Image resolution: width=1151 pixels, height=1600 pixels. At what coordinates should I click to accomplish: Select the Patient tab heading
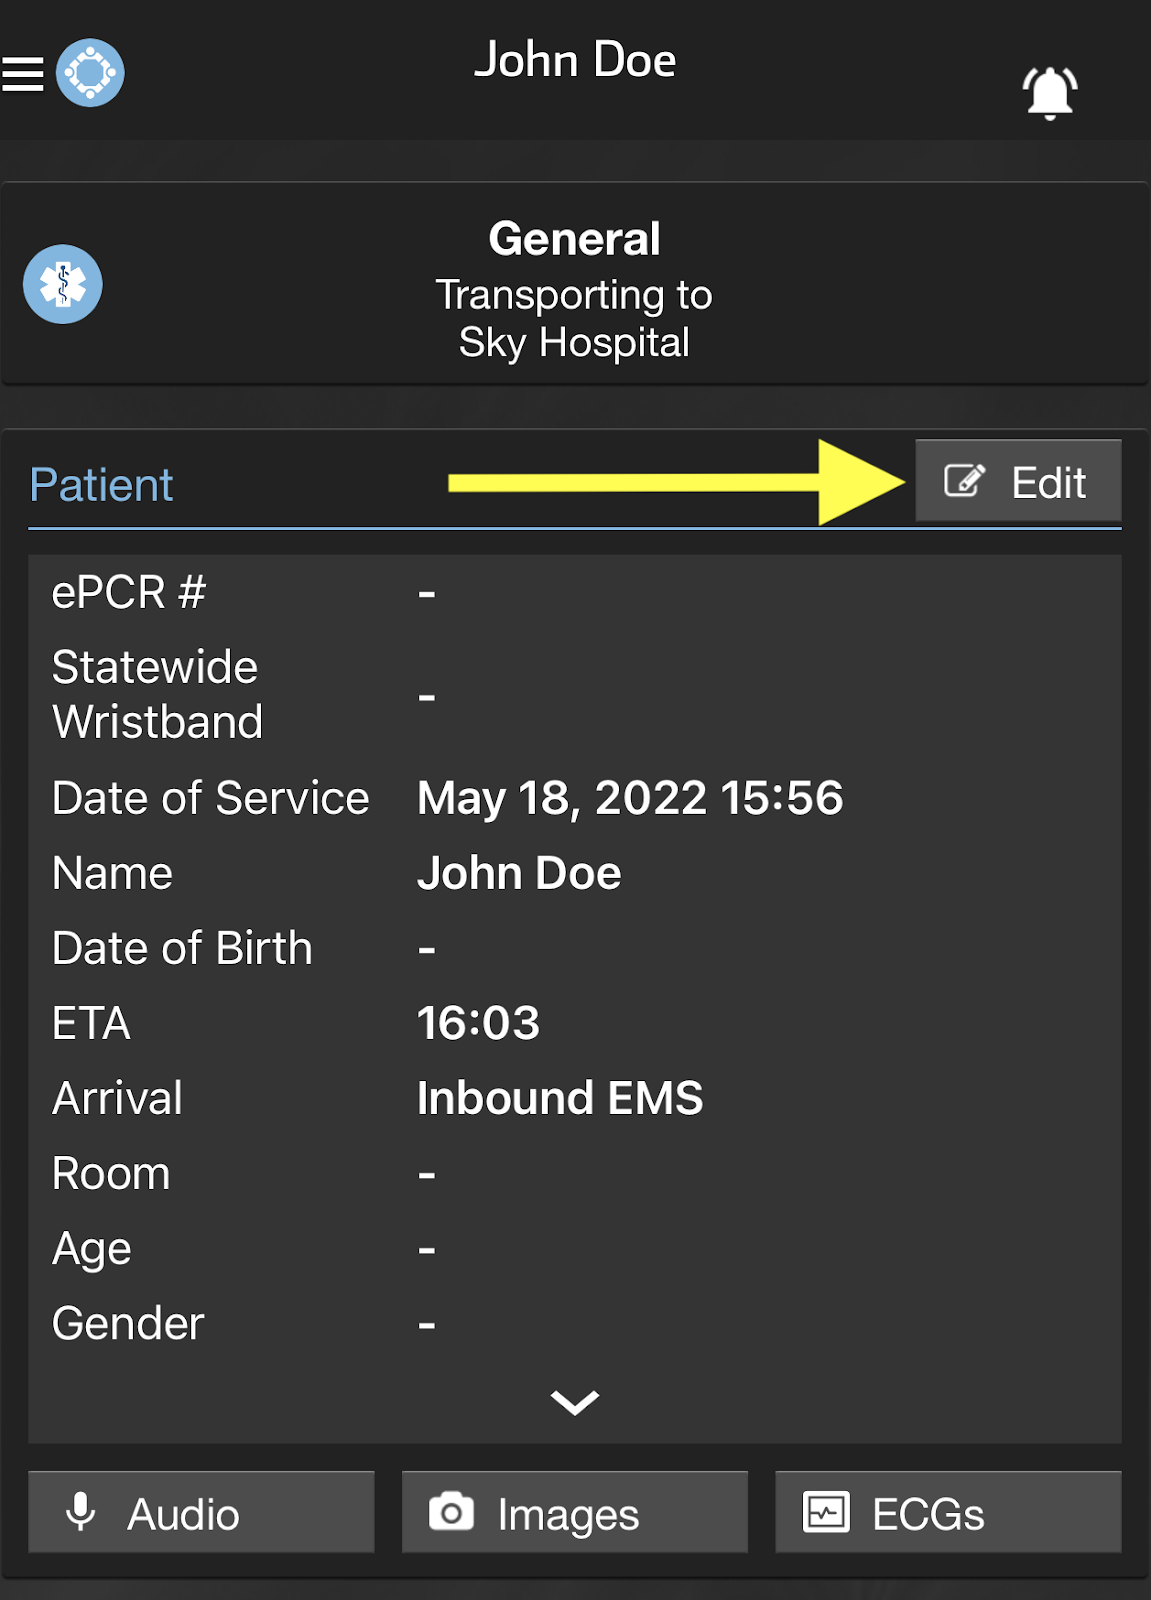101,485
